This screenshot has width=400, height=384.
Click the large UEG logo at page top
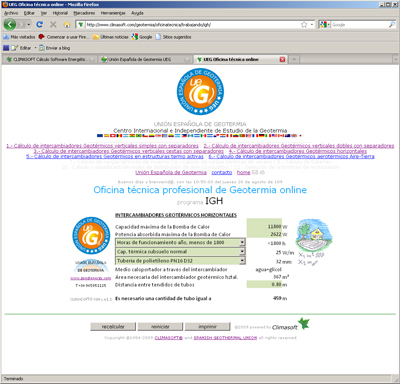(200, 92)
